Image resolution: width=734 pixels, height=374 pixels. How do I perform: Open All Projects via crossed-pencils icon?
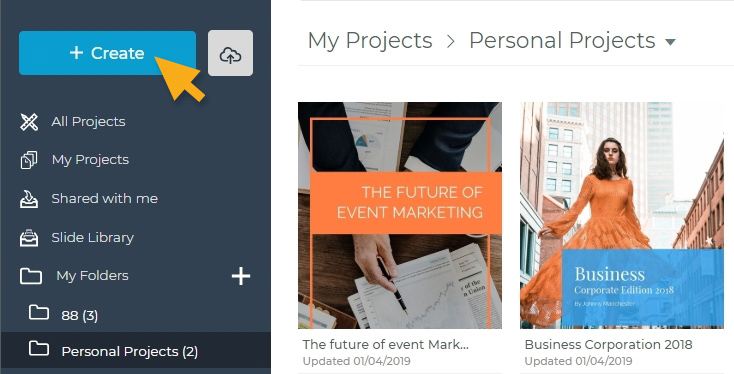tap(29, 122)
